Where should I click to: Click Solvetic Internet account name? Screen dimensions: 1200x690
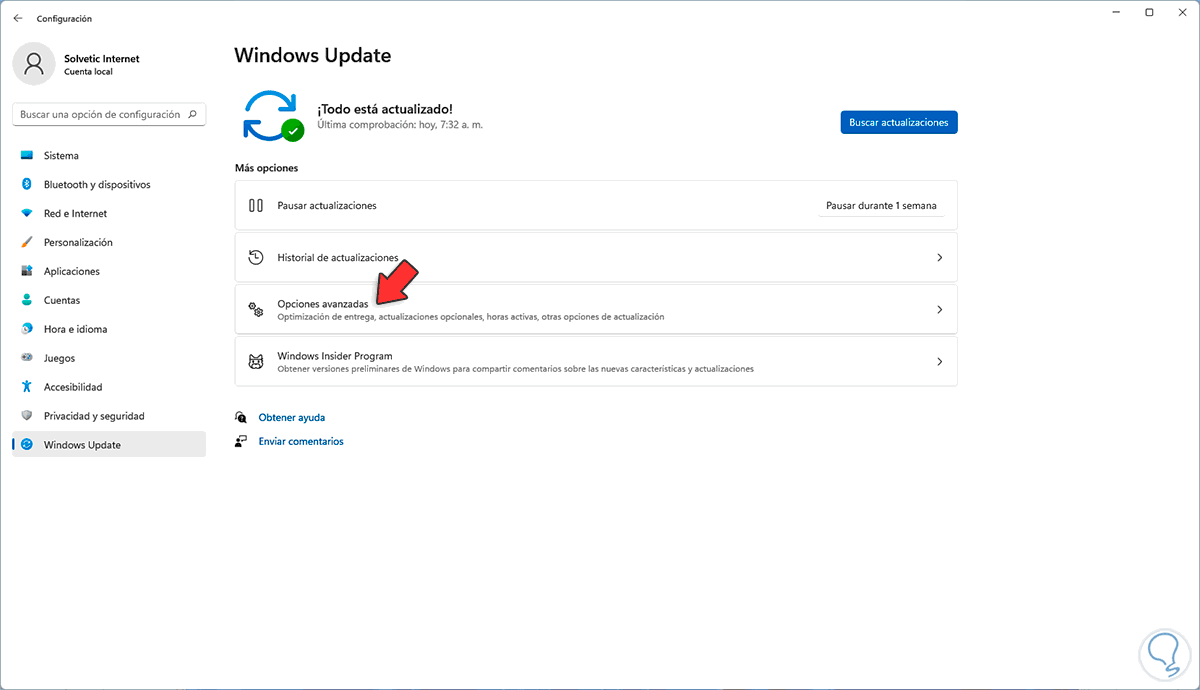tap(102, 59)
